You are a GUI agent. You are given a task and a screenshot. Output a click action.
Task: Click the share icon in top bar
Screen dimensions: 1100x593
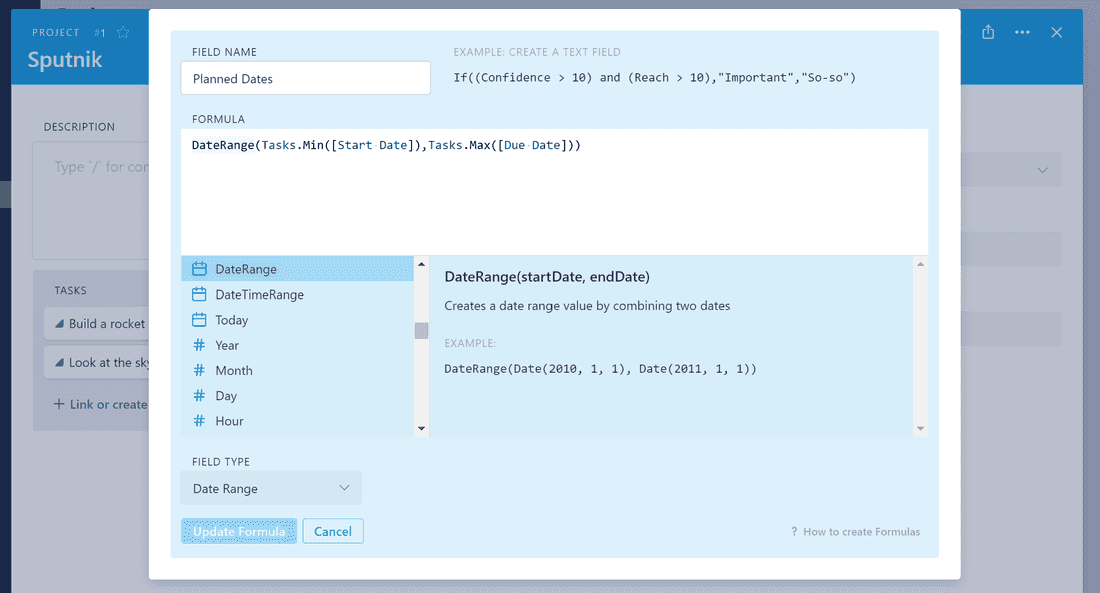[988, 32]
